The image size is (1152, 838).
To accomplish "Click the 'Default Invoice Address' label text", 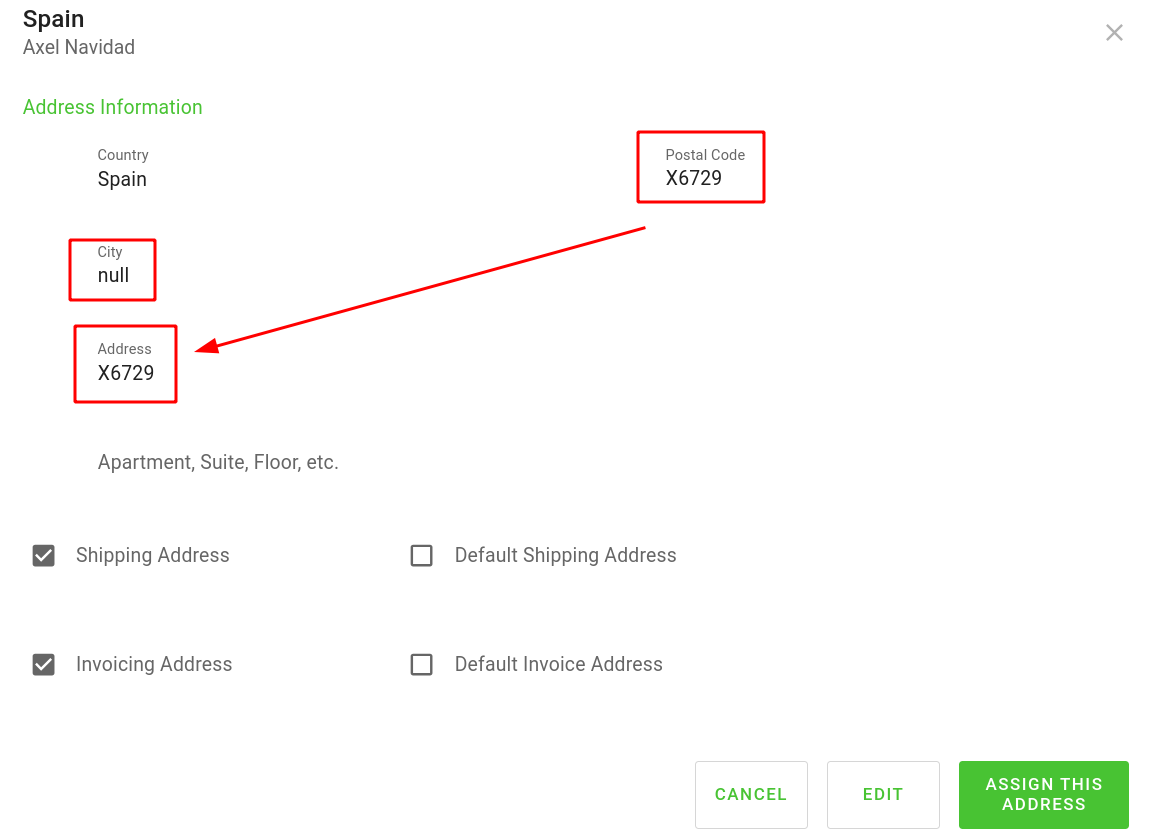I will point(558,665).
